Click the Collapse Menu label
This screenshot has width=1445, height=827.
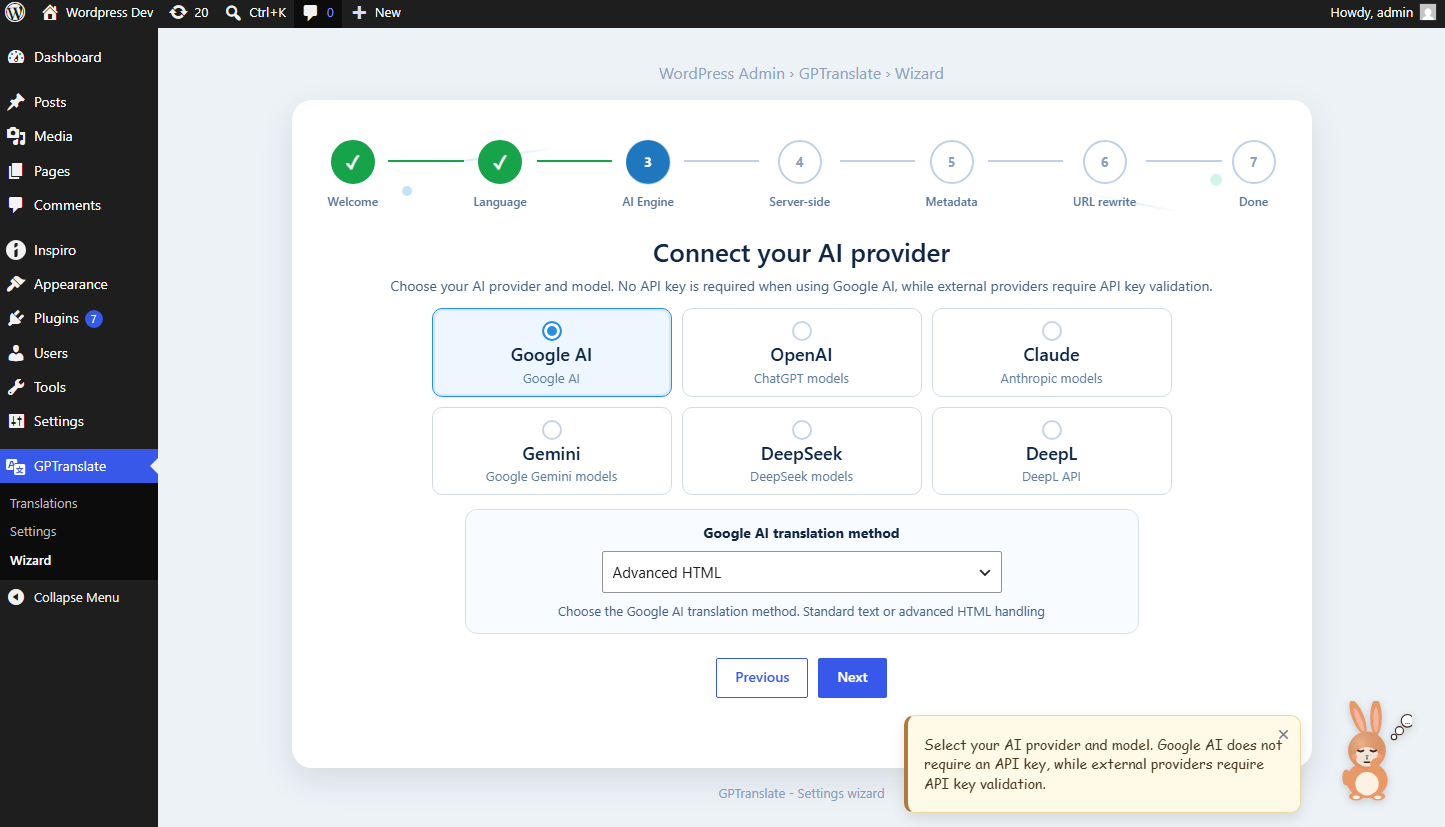click(77, 597)
